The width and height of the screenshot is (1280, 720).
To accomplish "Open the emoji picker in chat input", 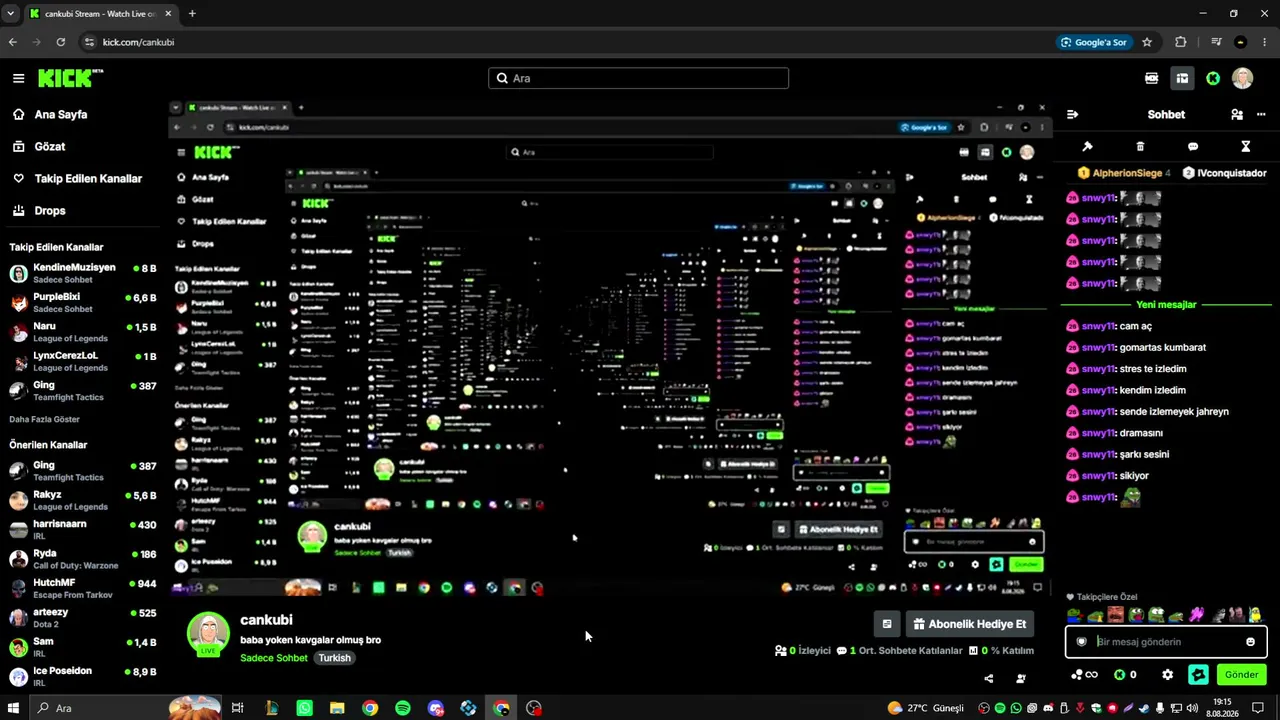I will (1250, 642).
